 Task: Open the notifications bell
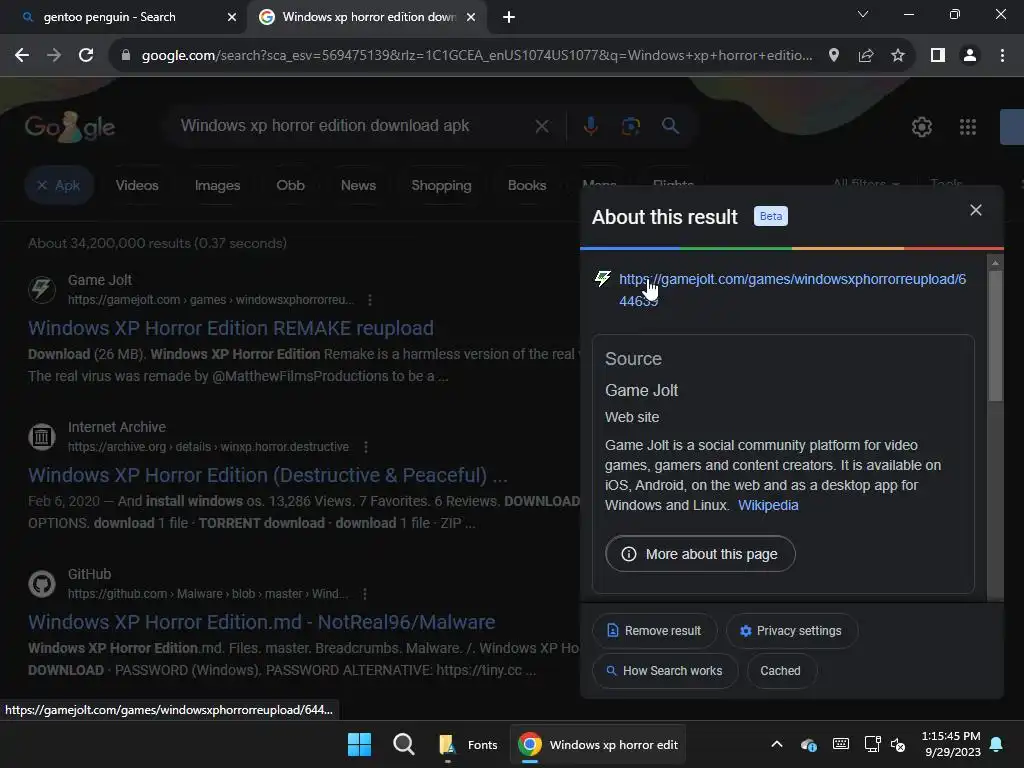997,744
